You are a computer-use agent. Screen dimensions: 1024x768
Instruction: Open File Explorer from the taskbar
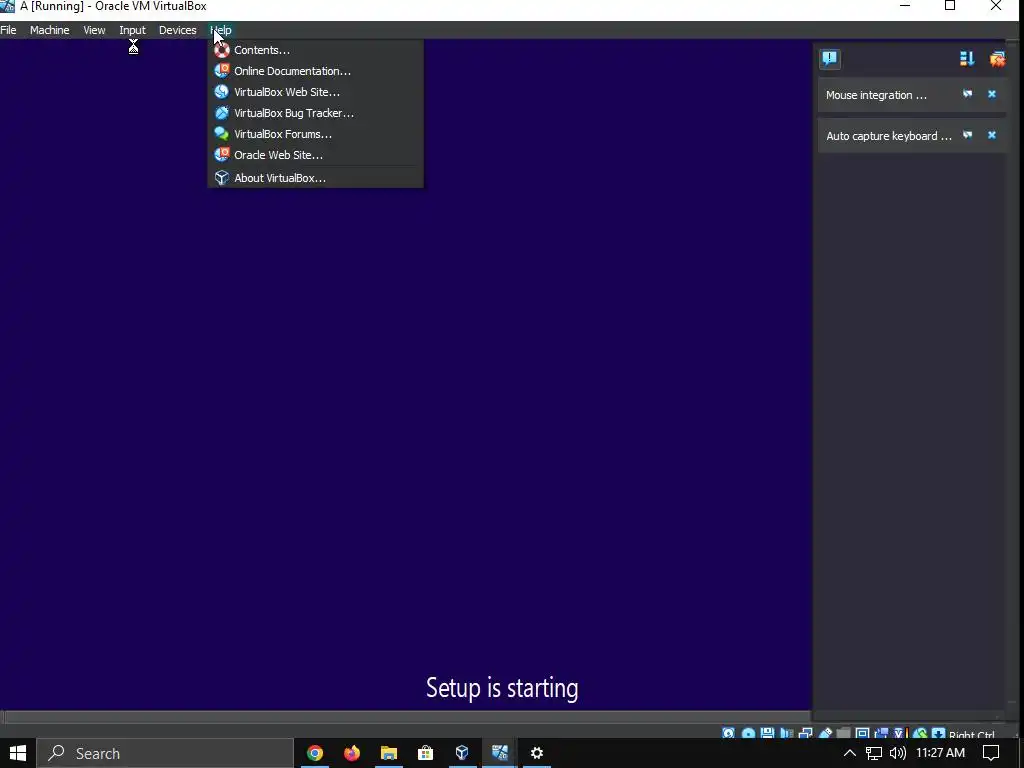[x=389, y=753]
